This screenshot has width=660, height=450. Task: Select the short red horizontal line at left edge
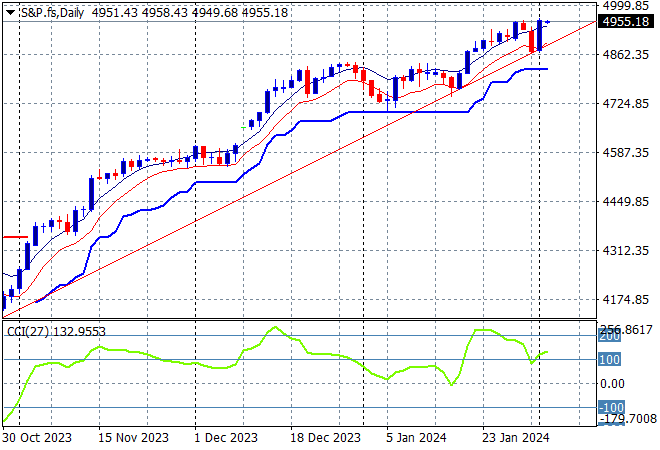point(14,237)
